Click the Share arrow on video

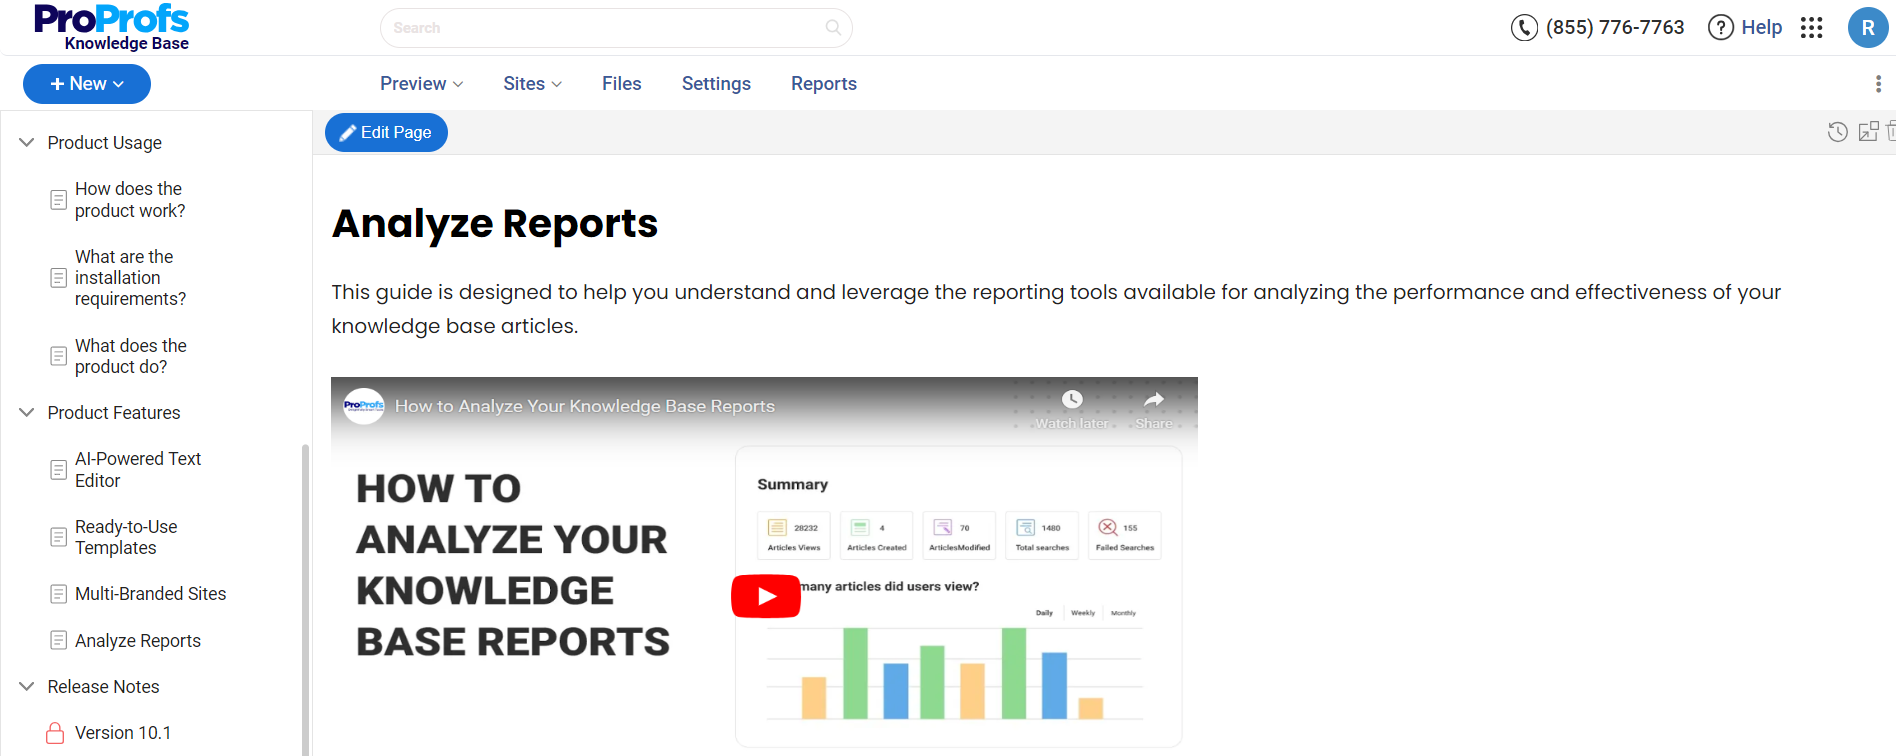pos(1154,399)
